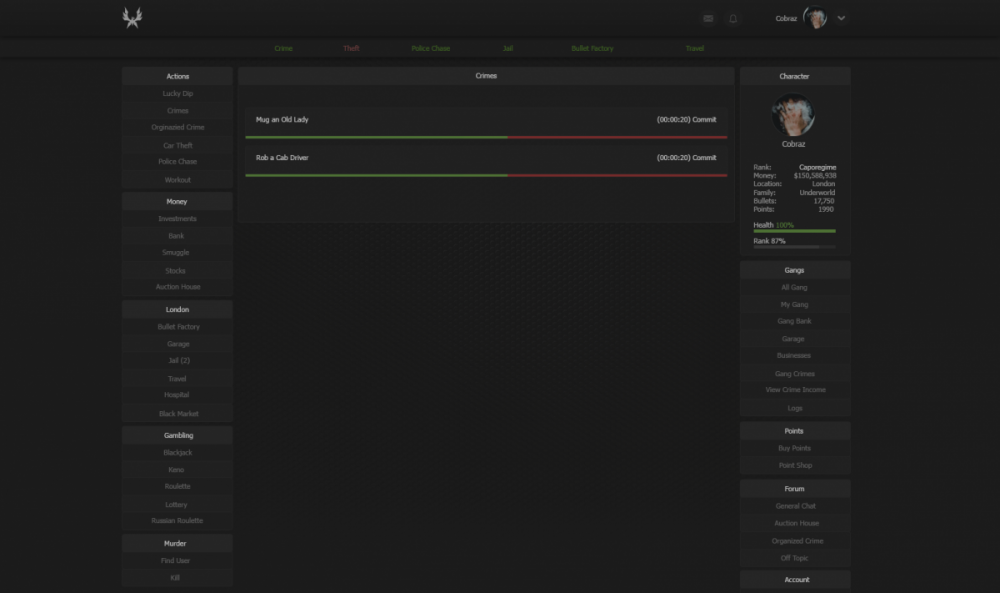Open Lucky Dip in Actions menu
Viewport: 1000px width, 593px height.
[177, 94]
